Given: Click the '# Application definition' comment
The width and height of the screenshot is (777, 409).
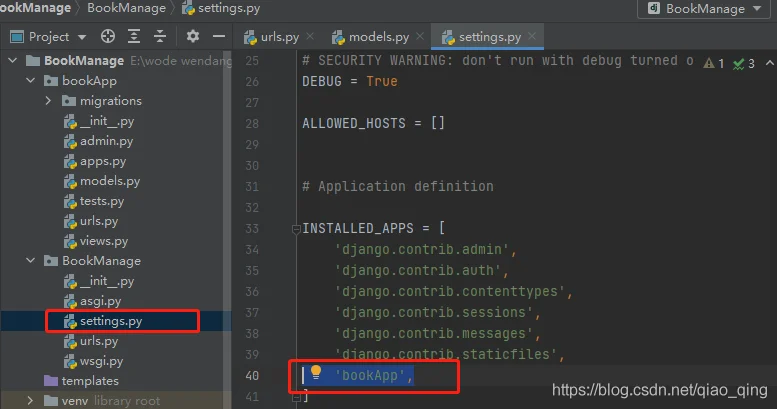Looking at the screenshot, I should pyautogui.click(x=398, y=186).
